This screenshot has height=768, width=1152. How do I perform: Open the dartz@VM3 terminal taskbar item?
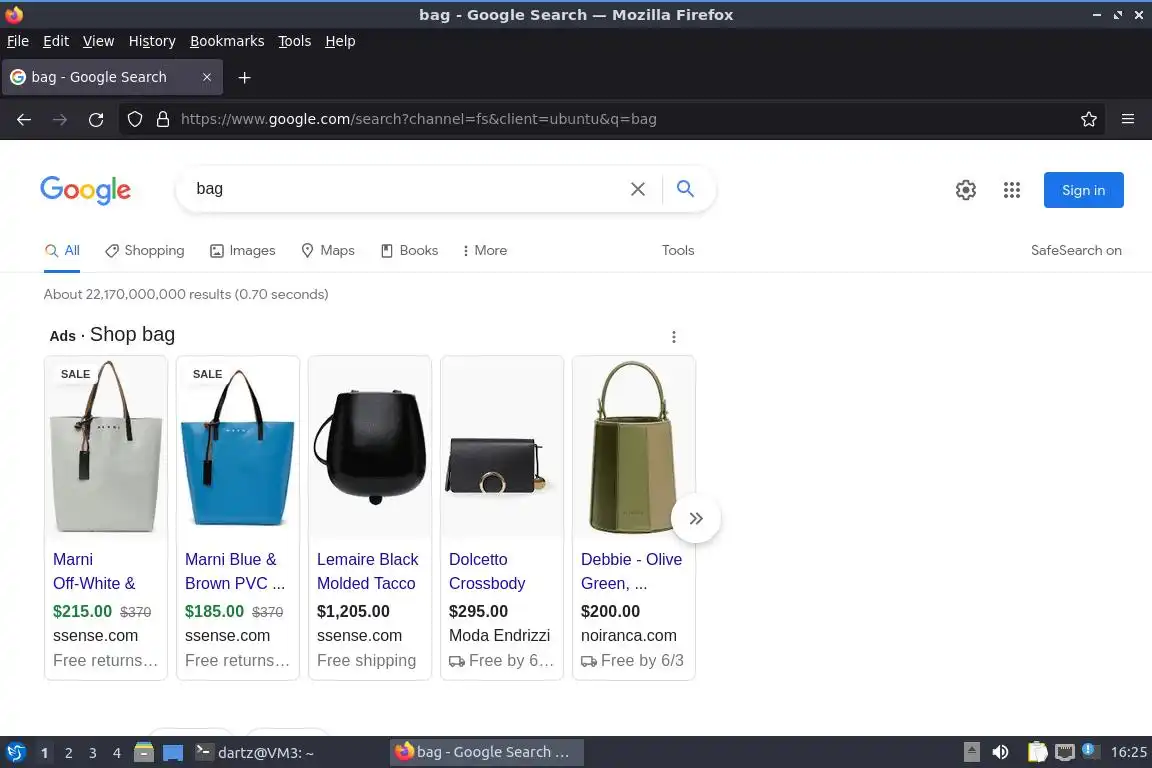point(255,753)
